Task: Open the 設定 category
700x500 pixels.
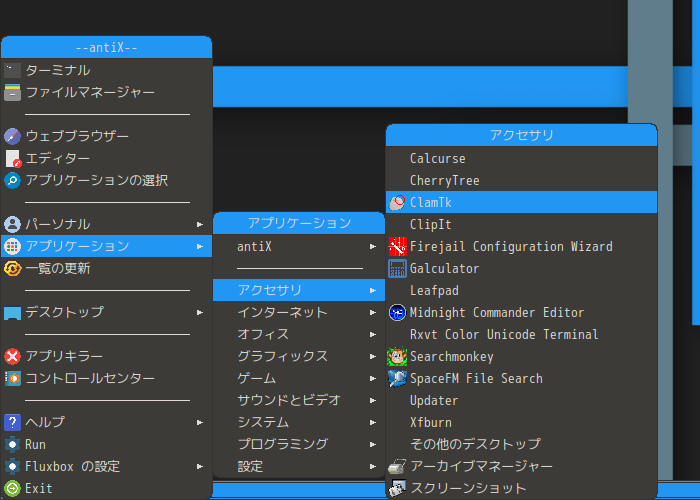Action: click(299, 467)
